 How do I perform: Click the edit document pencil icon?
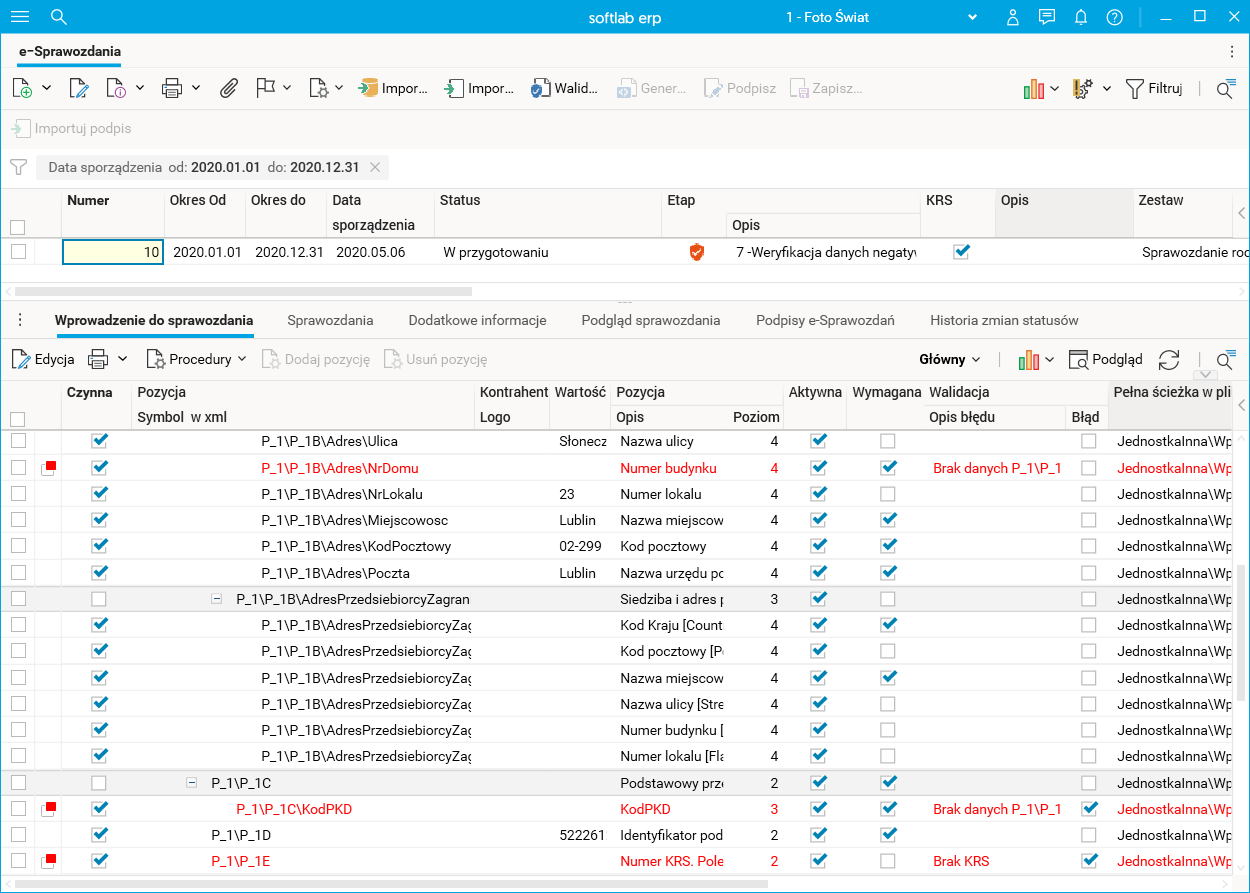[x=79, y=88]
